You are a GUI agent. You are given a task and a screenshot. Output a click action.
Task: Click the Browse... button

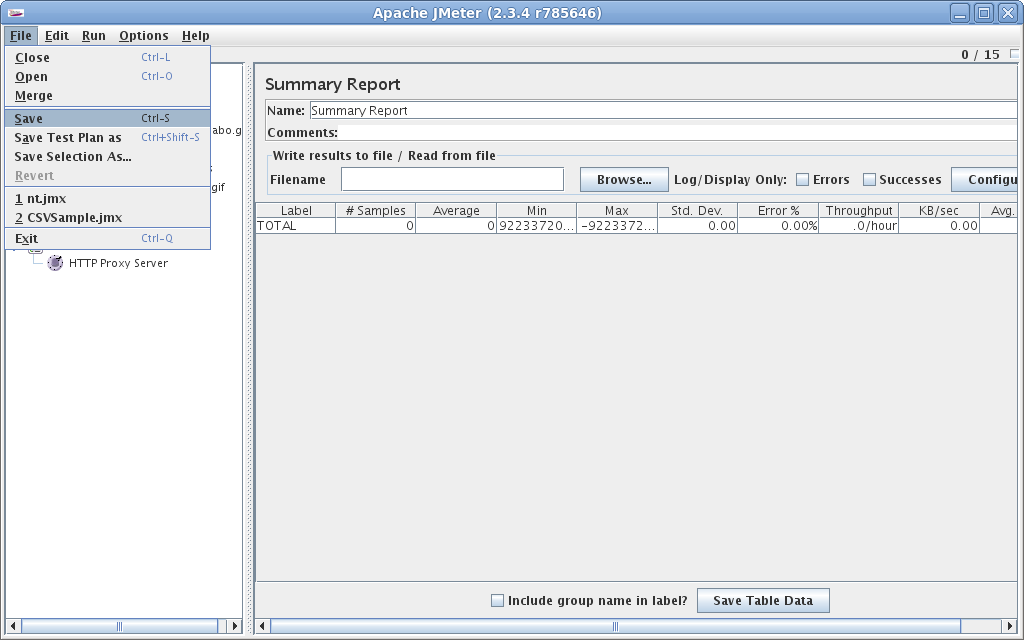pos(624,180)
